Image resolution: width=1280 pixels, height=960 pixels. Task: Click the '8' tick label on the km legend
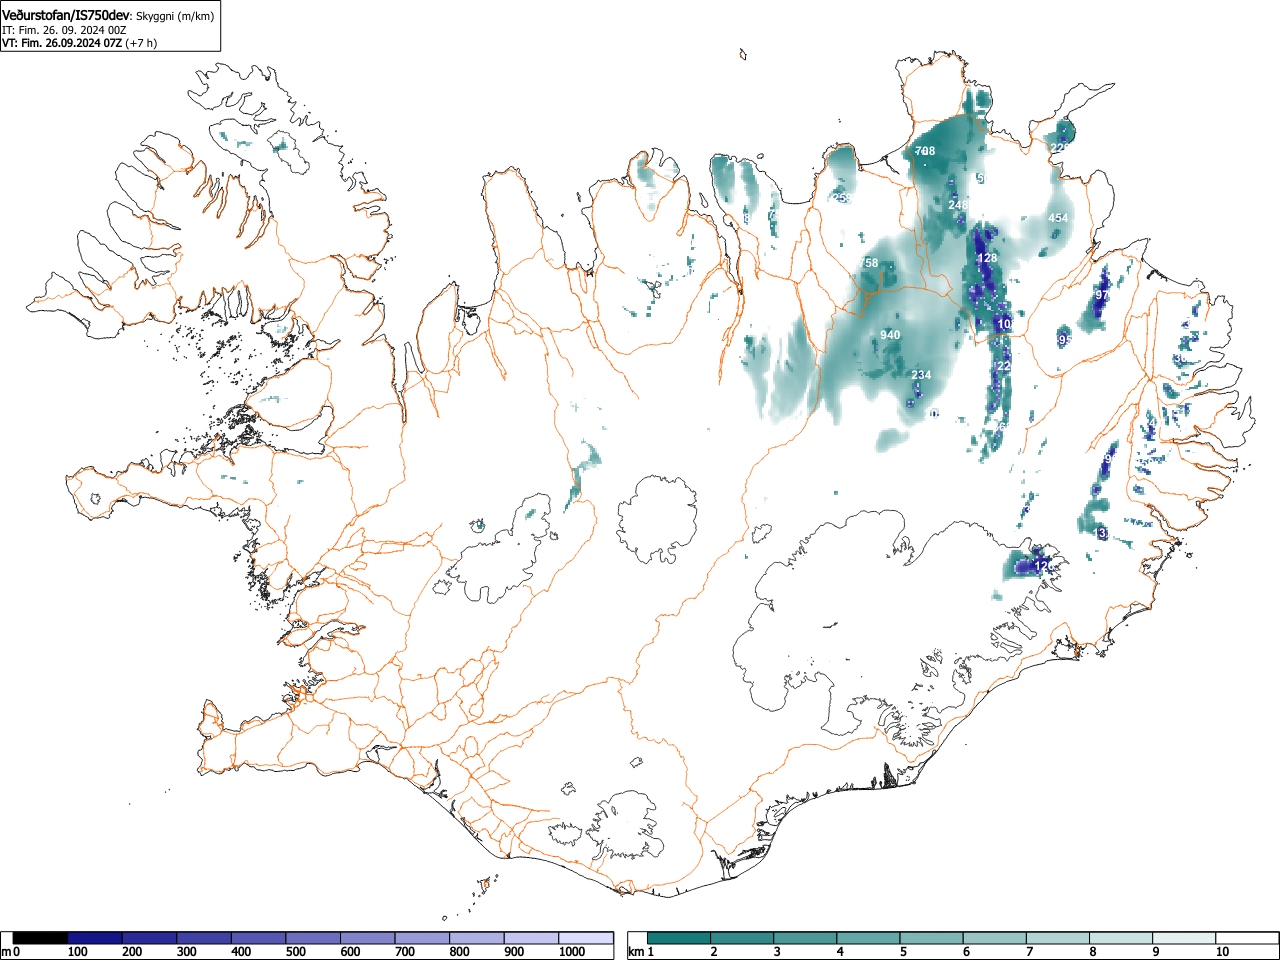point(1093,952)
